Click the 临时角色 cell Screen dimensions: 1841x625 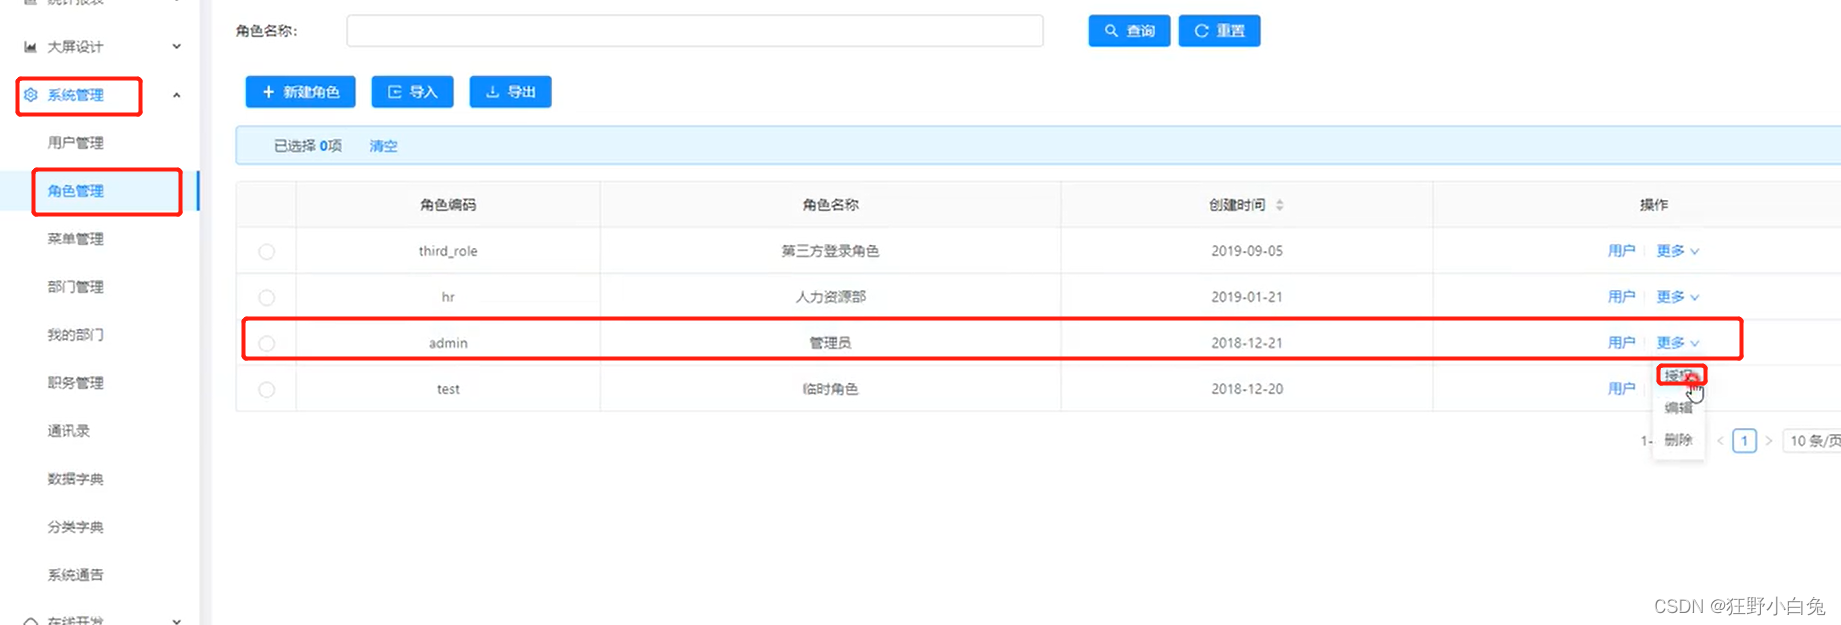pos(831,389)
